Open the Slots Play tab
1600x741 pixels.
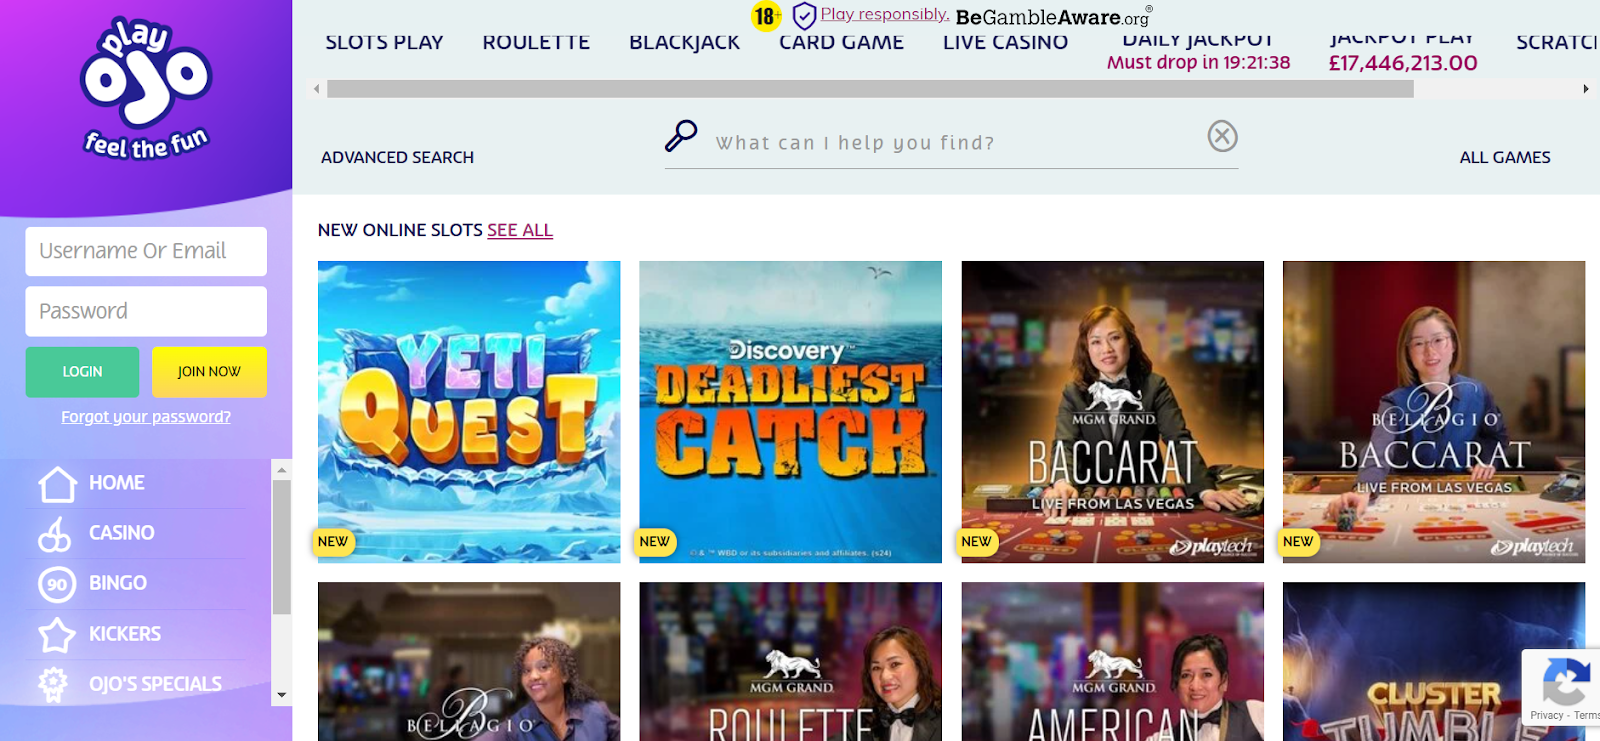point(384,43)
